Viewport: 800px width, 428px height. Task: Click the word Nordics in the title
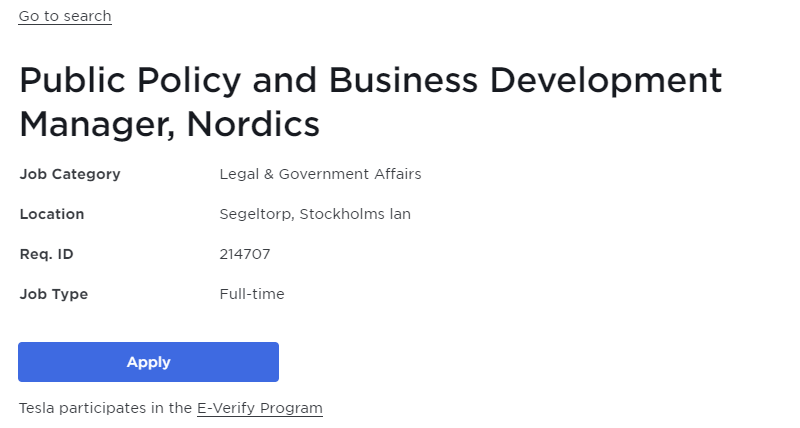pos(253,125)
